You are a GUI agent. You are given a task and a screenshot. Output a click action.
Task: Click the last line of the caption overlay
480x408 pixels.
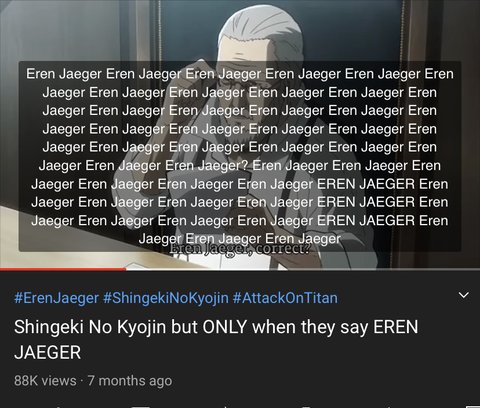click(240, 239)
